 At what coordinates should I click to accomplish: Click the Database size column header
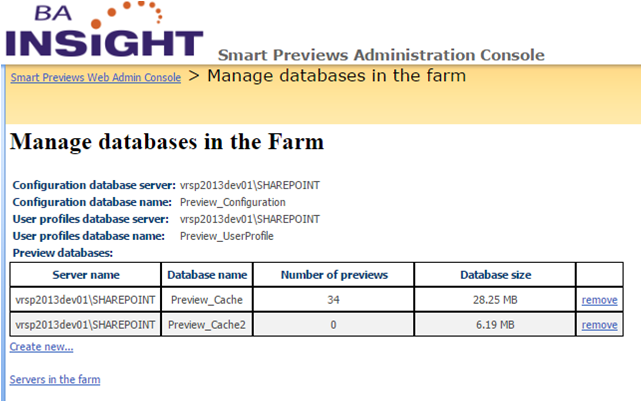495,274
